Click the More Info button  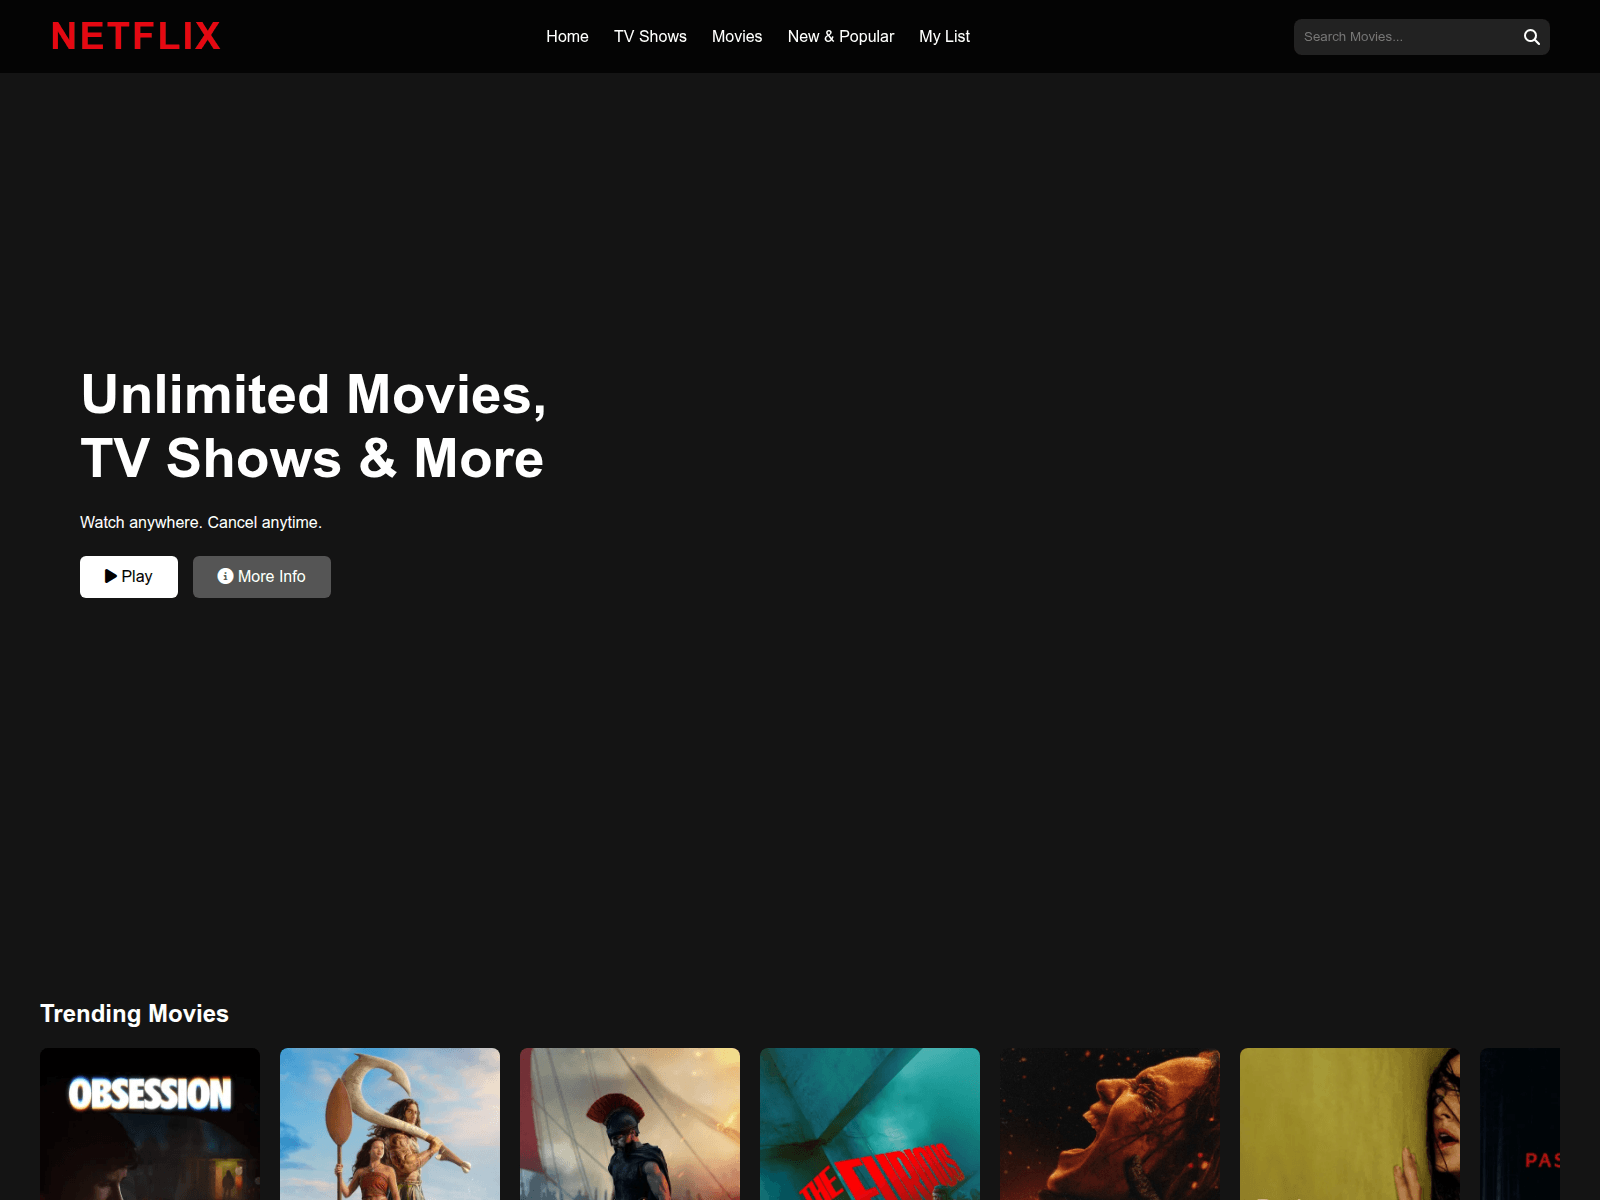click(x=262, y=577)
